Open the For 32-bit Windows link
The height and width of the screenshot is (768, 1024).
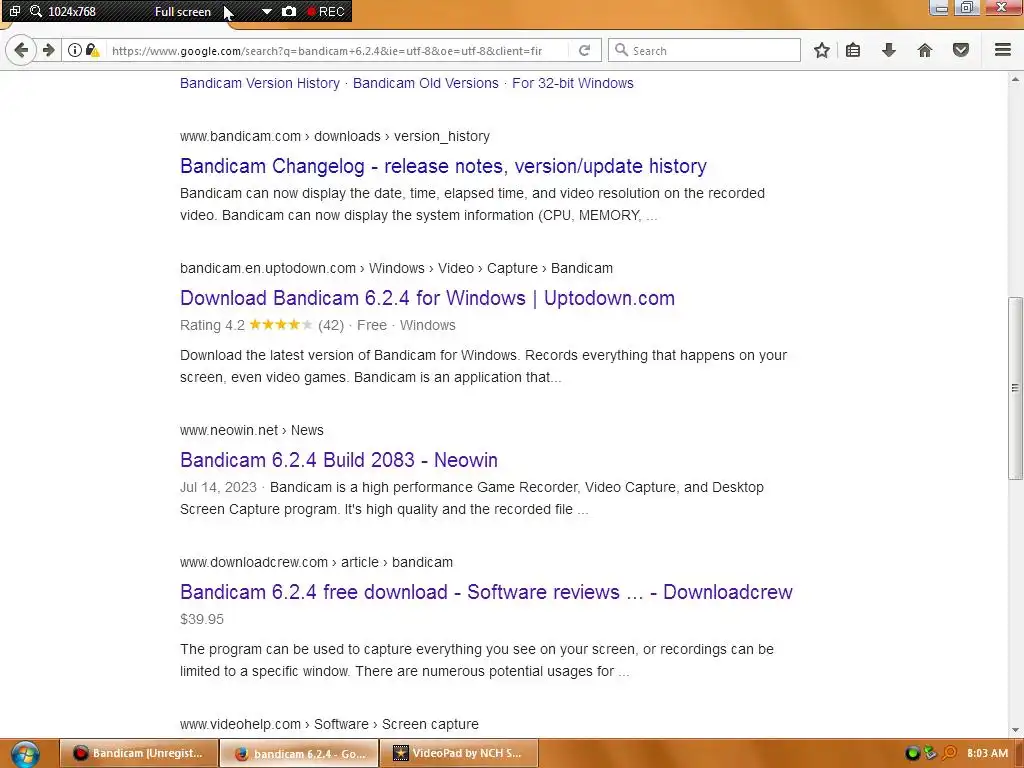coord(573,83)
